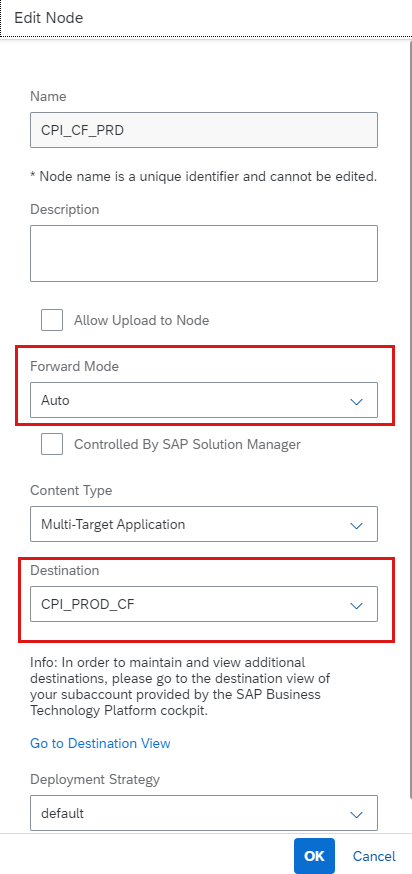Open the default deployment strategy selector

pyautogui.click(x=204, y=813)
